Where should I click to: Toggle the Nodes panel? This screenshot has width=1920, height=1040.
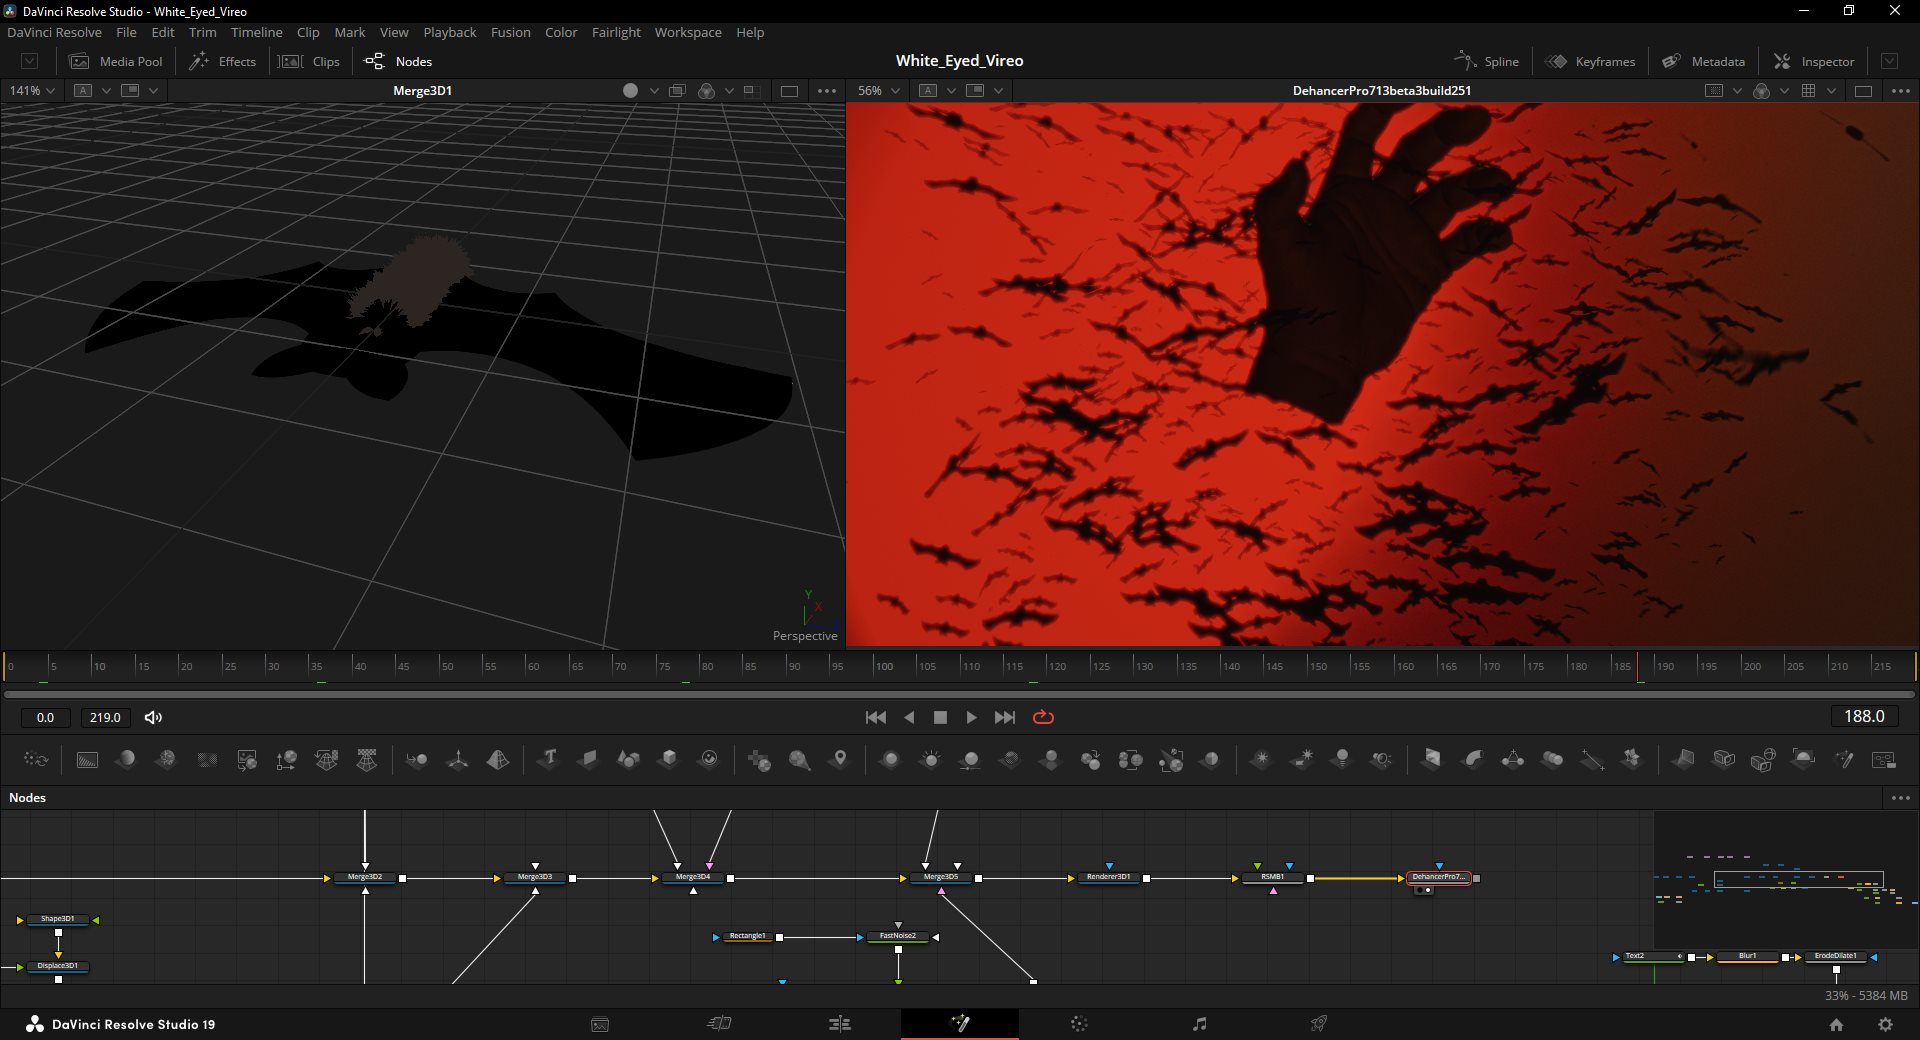coord(398,61)
